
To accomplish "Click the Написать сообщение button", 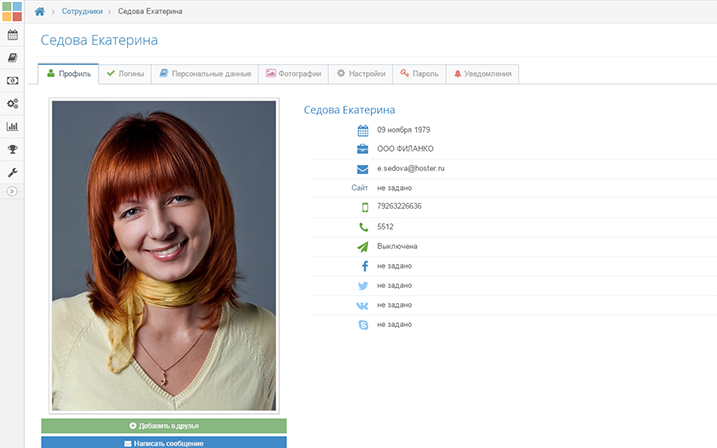I will pyautogui.click(x=164, y=442).
